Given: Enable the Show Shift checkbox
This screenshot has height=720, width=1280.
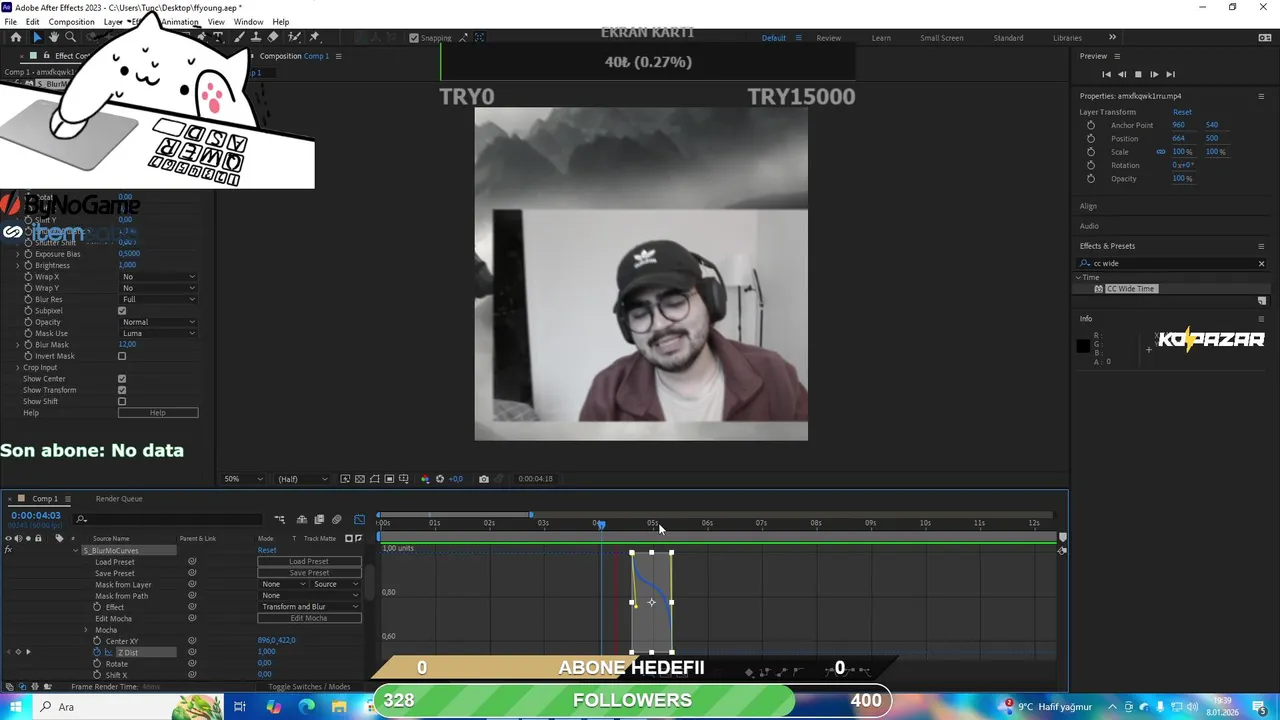Looking at the screenshot, I should (122, 401).
